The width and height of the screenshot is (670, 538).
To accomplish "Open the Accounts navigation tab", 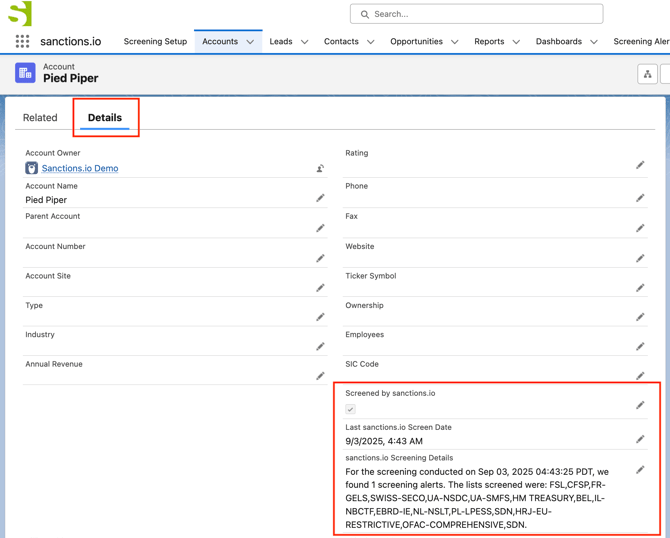I will click(220, 41).
